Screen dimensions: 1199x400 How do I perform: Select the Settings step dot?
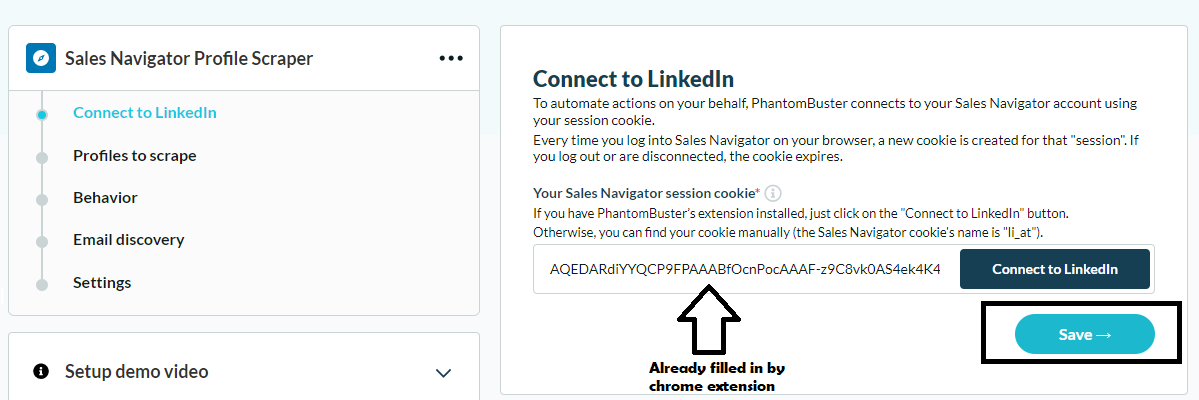[x=42, y=284]
